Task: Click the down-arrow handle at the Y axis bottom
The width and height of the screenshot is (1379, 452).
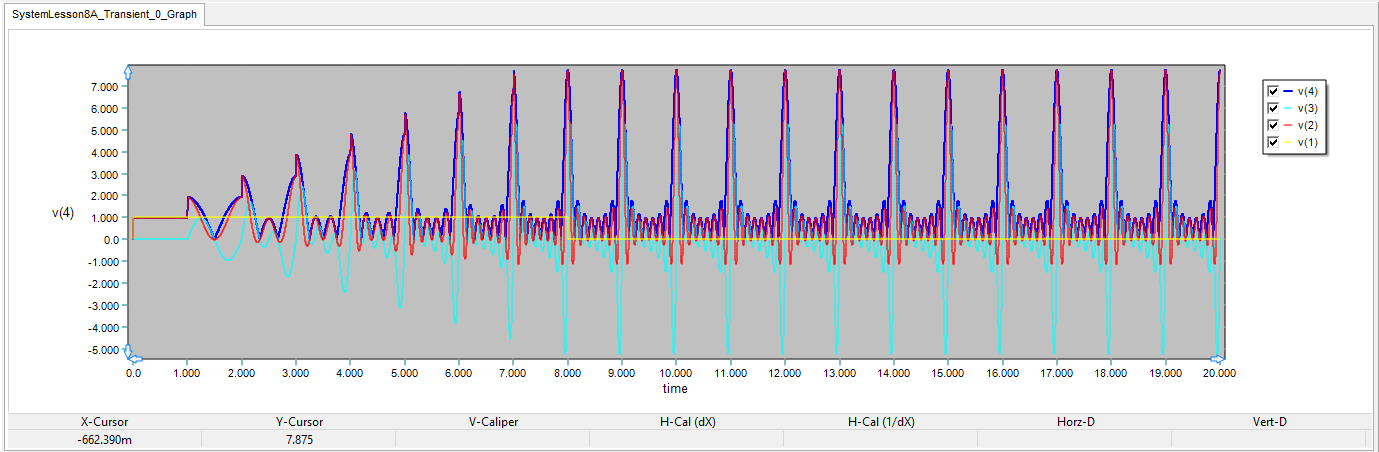Action: click(x=128, y=352)
